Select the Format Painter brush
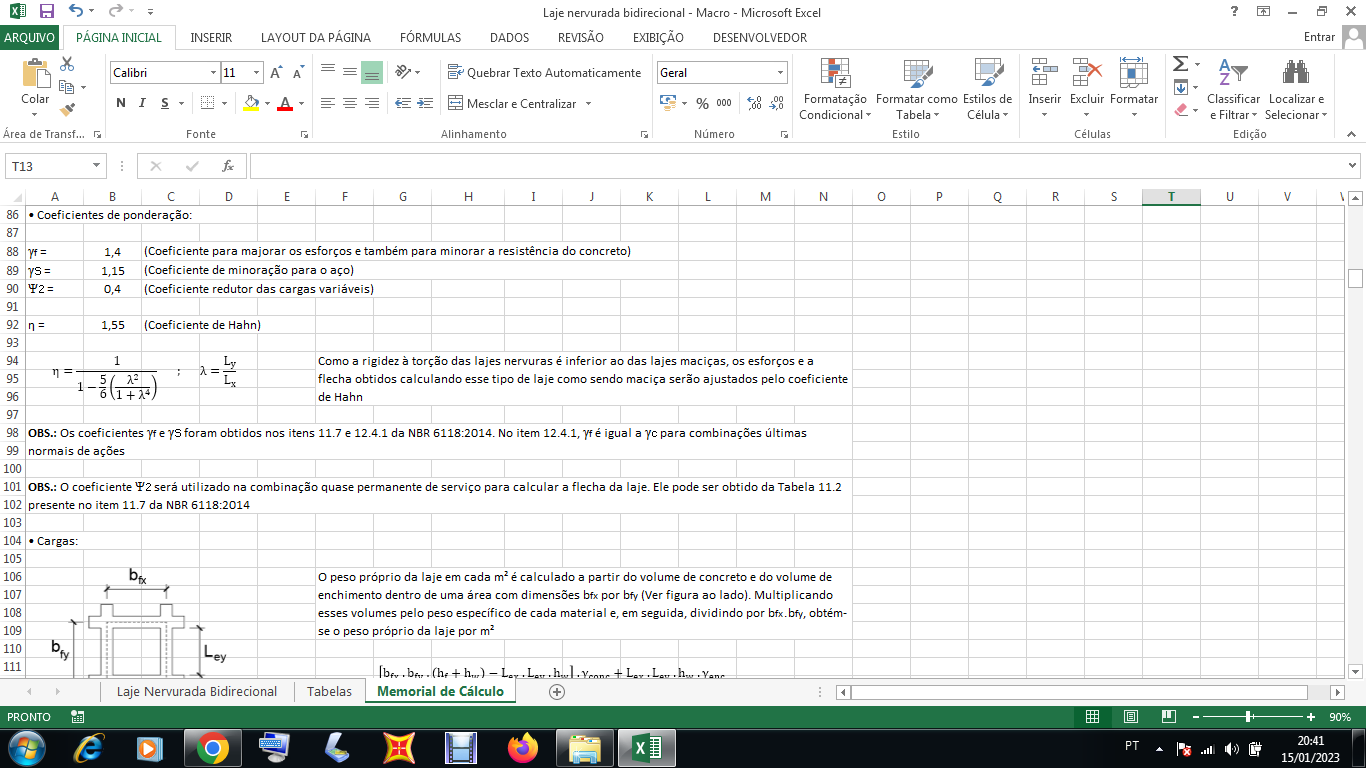The height and width of the screenshot is (768, 1366). 67,110
